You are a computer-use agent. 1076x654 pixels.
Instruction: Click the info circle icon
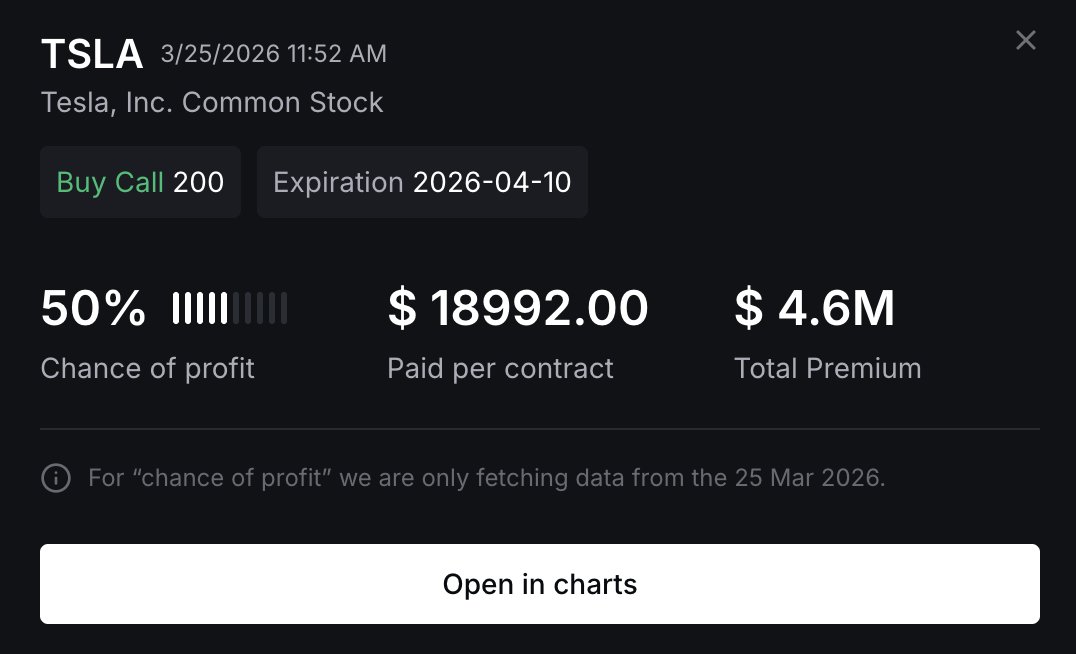(56, 478)
